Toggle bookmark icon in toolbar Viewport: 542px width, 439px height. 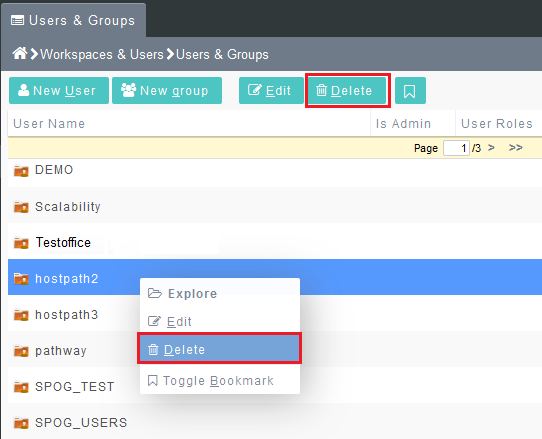pyautogui.click(x=410, y=91)
